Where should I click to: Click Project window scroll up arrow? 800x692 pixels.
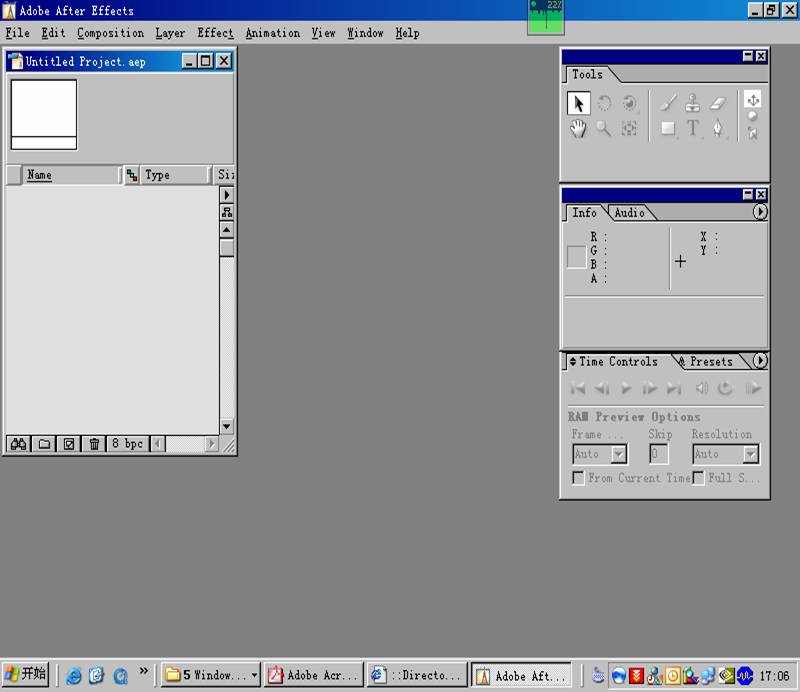[227, 230]
